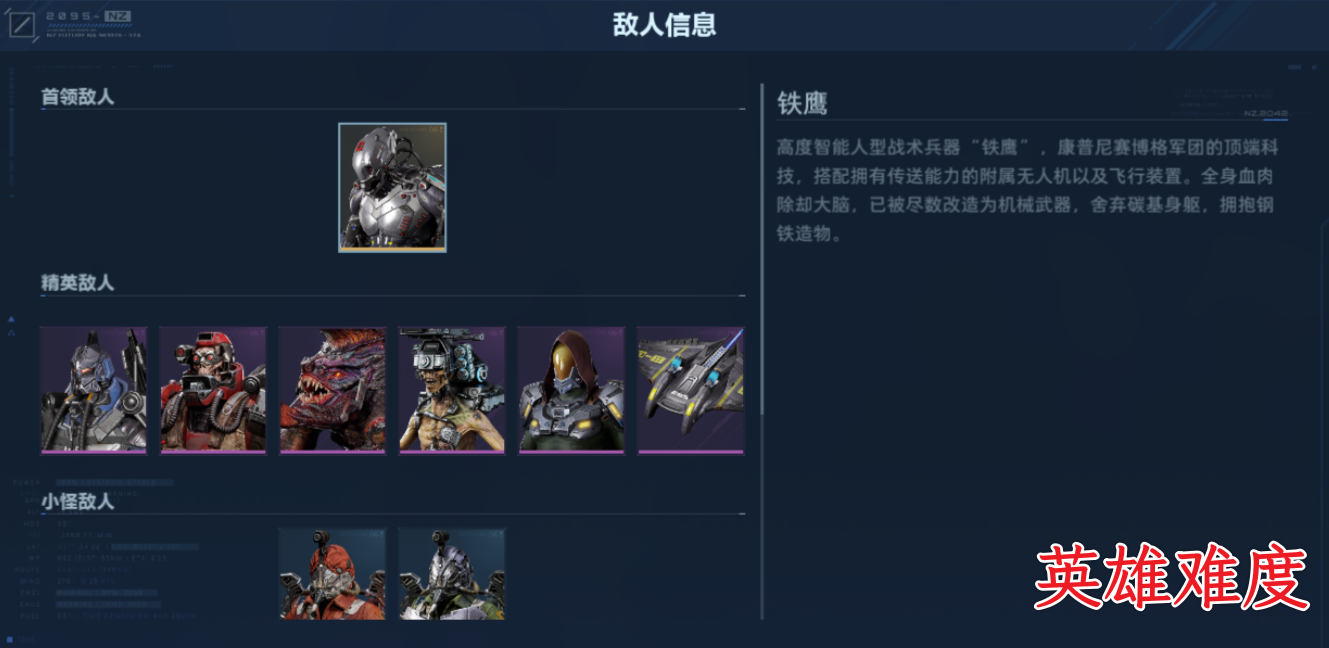This screenshot has height=648, width=1329.
Task: Click the 铁鹰 enemy name heading
Action: tap(802, 103)
